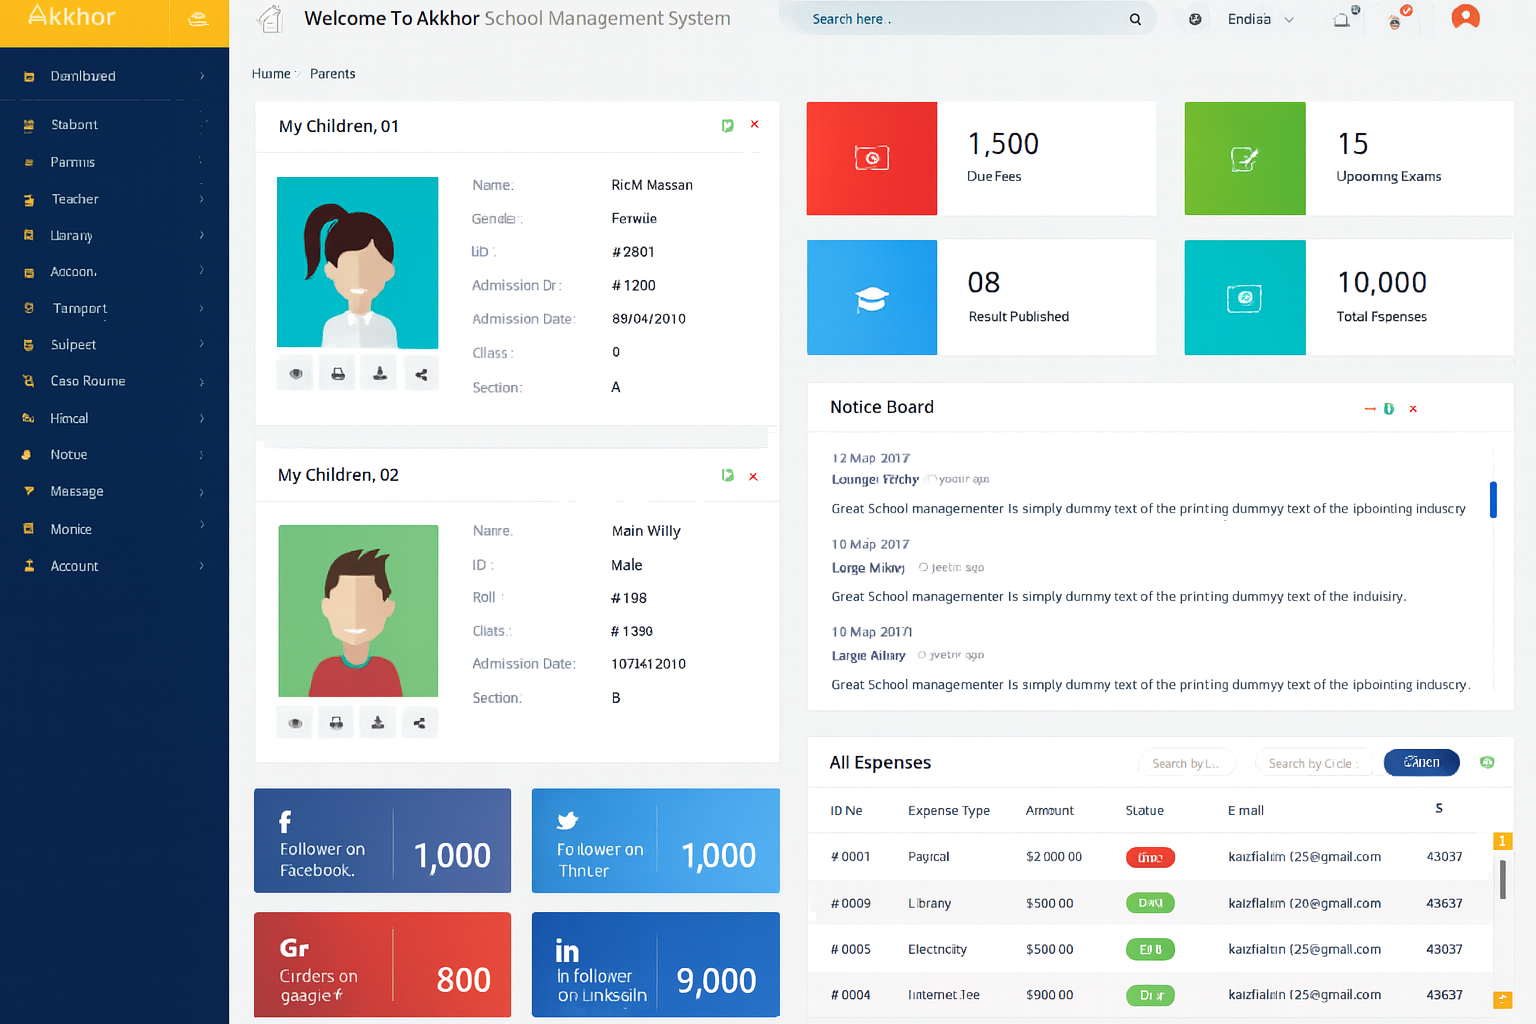Open the notifications bell icon in header
The height and width of the screenshot is (1024, 1536).
click(x=1342, y=19)
